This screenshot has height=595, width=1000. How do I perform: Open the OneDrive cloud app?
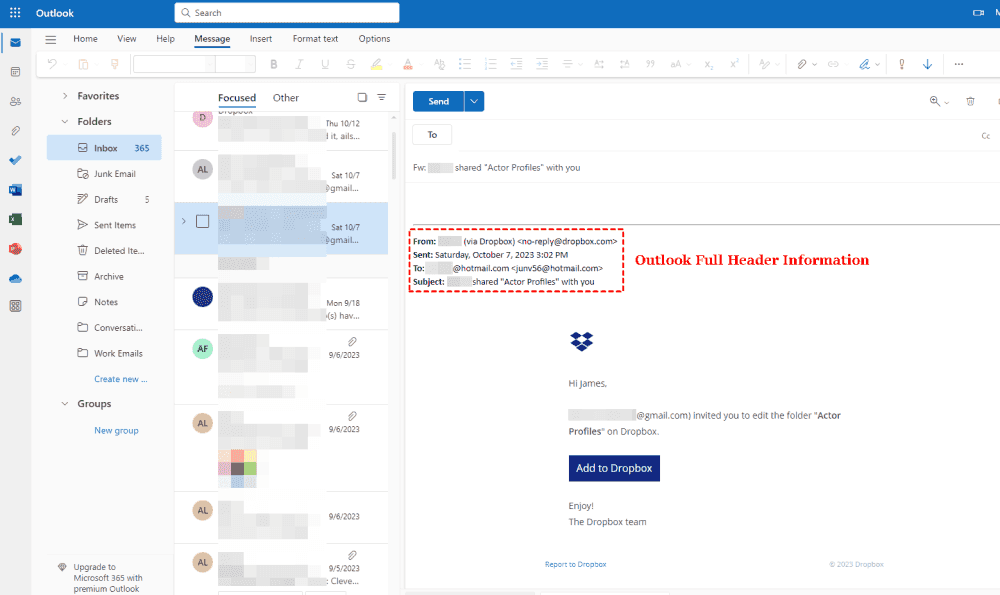click(x=15, y=279)
